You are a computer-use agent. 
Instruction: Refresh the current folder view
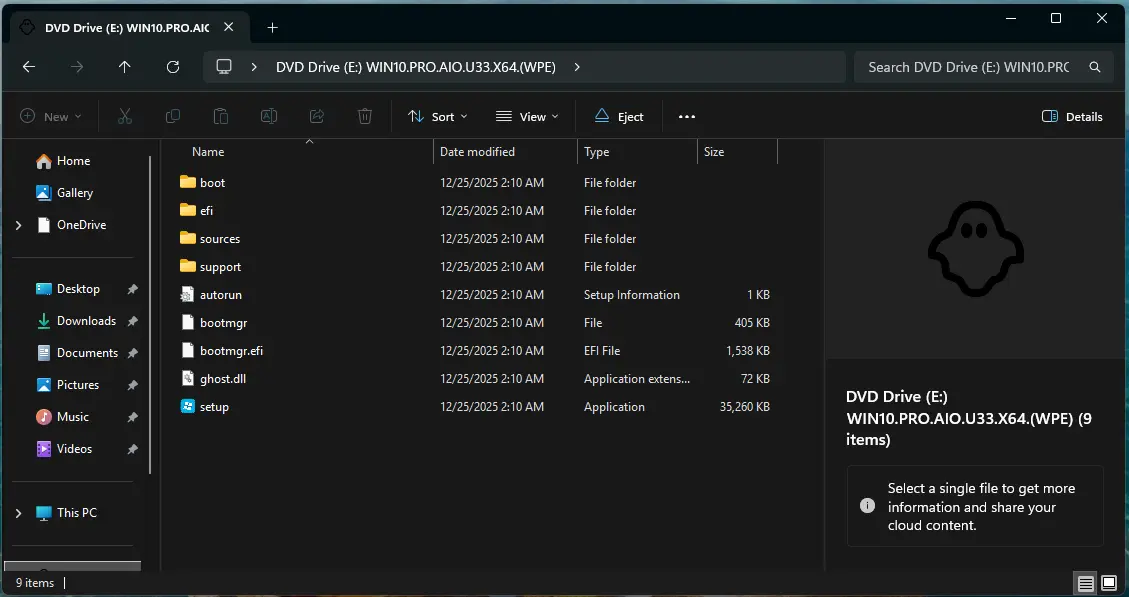click(173, 67)
